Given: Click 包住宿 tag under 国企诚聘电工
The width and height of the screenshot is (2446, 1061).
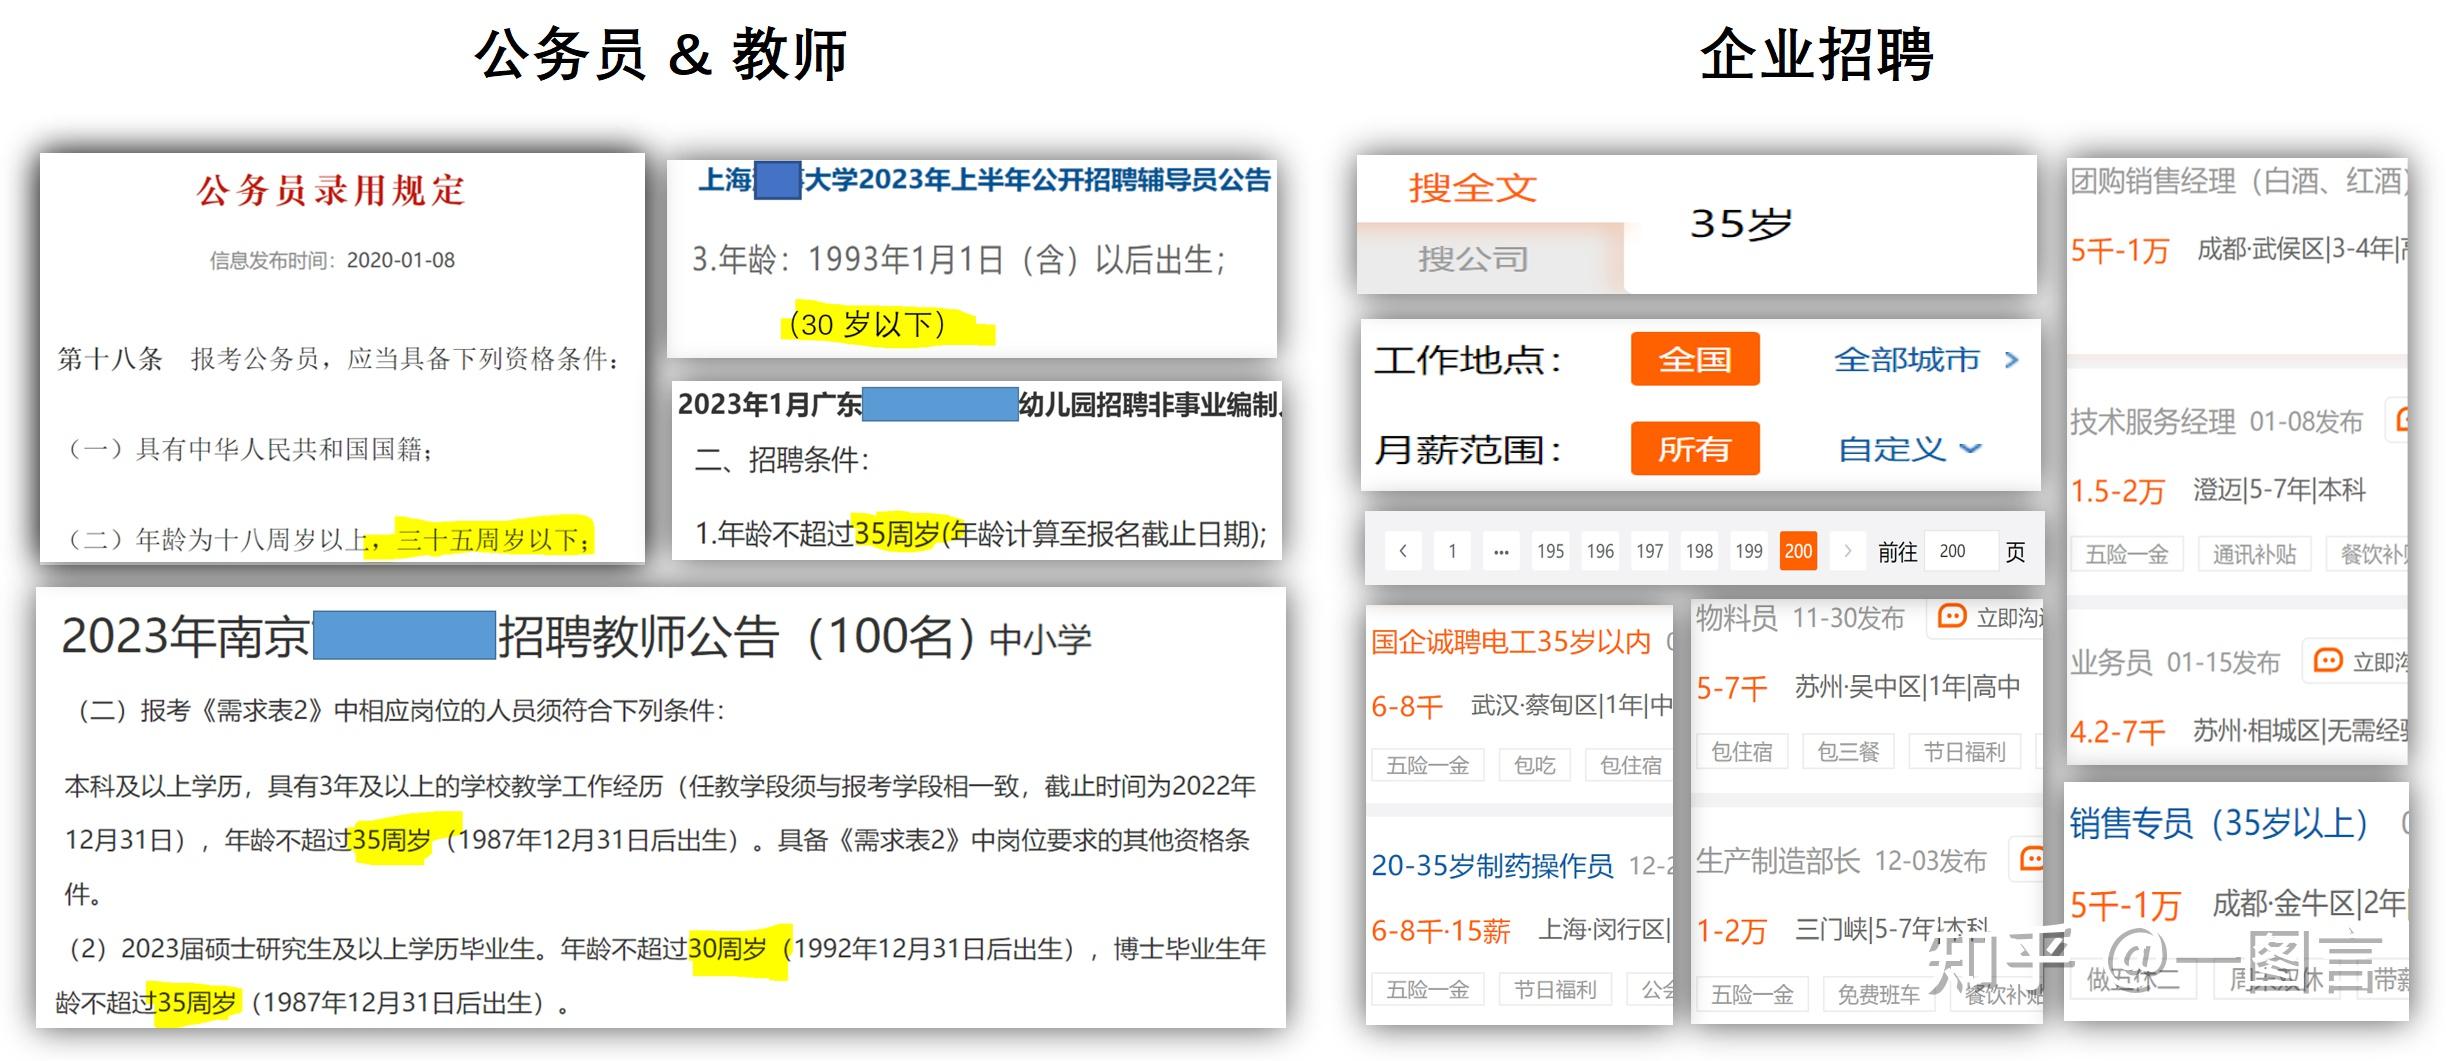Looking at the screenshot, I should coord(1630,765).
